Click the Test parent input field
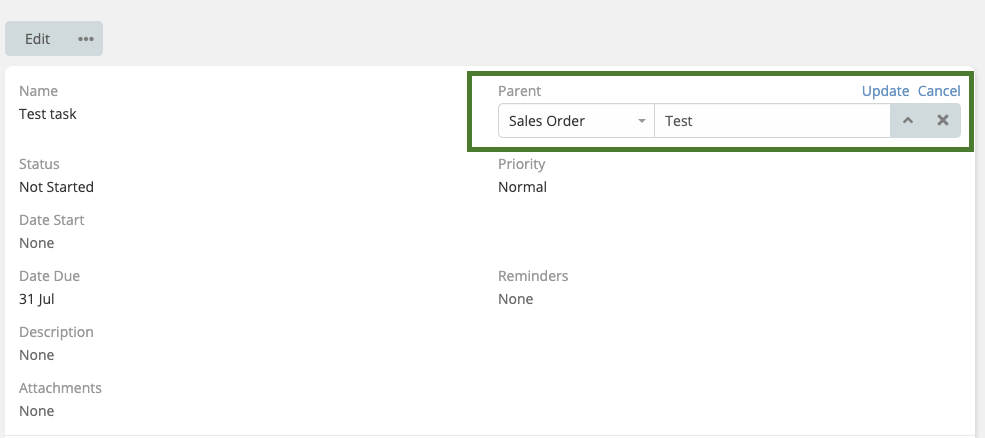 (x=771, y=121)
